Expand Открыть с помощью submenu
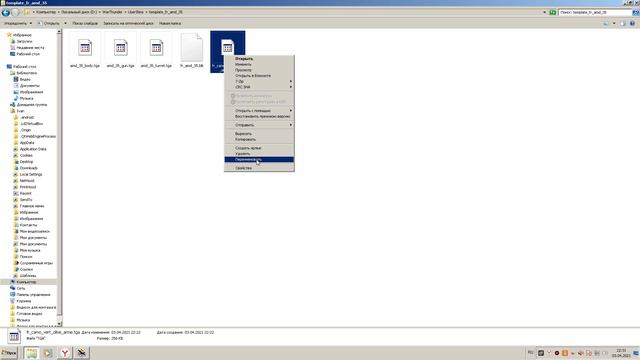This screenshot has width=640, height=360. [259, 111]
